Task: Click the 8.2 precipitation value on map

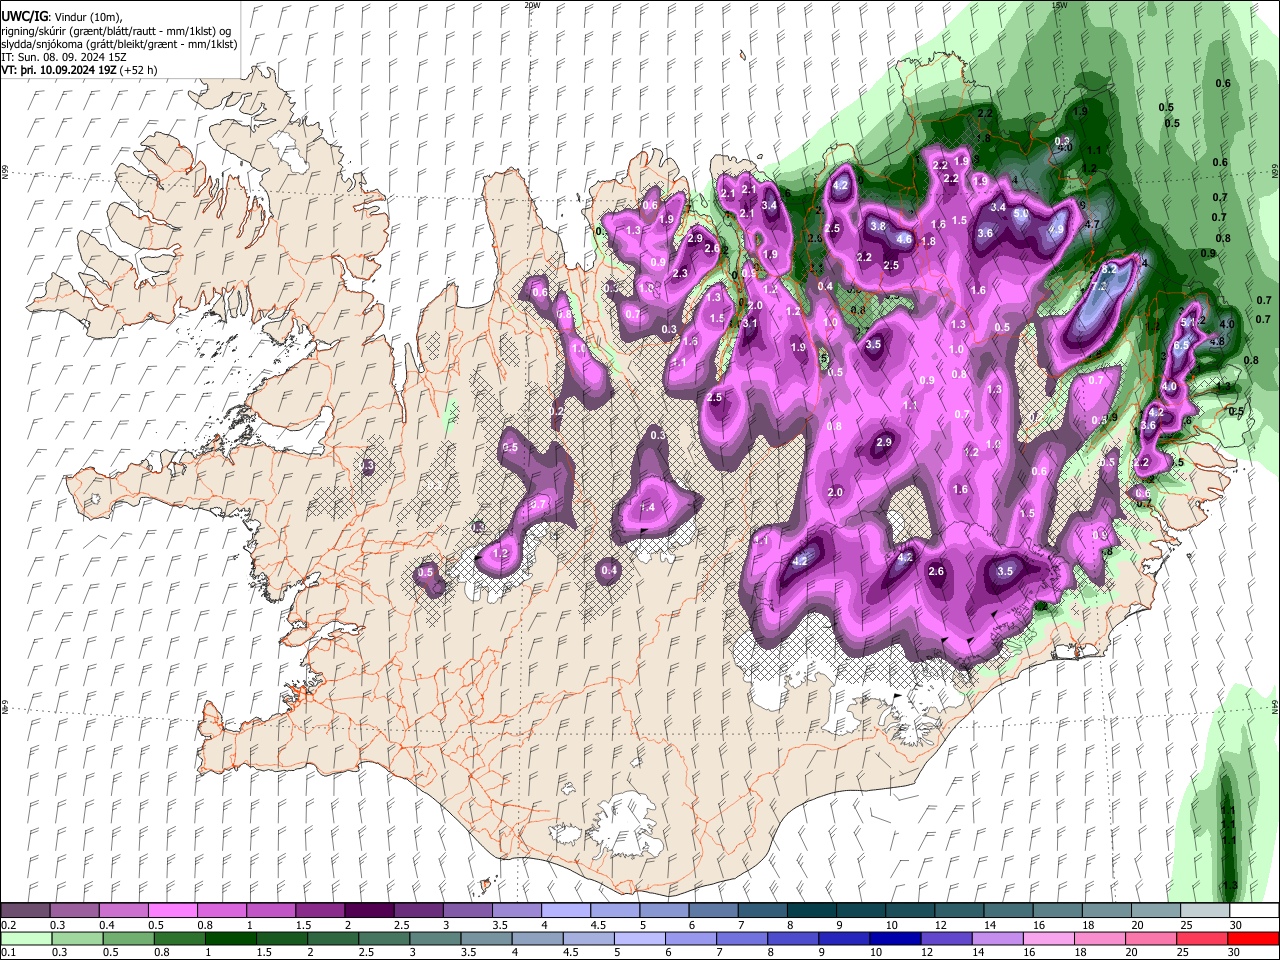Action: tap(1108, 270)
